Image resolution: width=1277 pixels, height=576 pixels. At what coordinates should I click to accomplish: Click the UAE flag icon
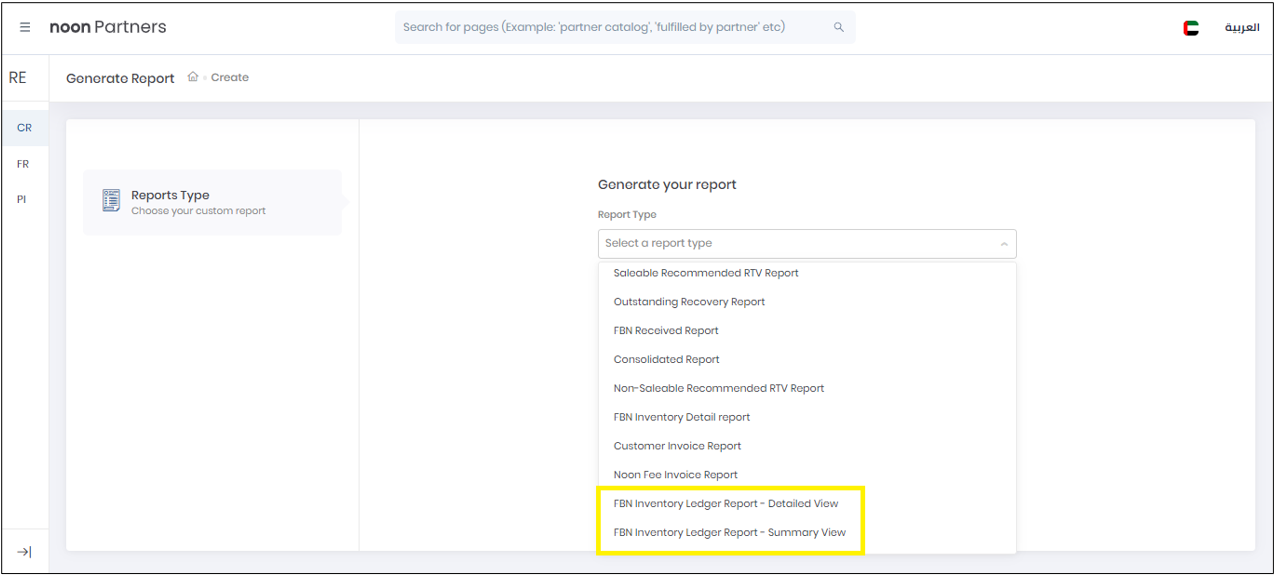pyautogui.click(x=1190, y=27)
